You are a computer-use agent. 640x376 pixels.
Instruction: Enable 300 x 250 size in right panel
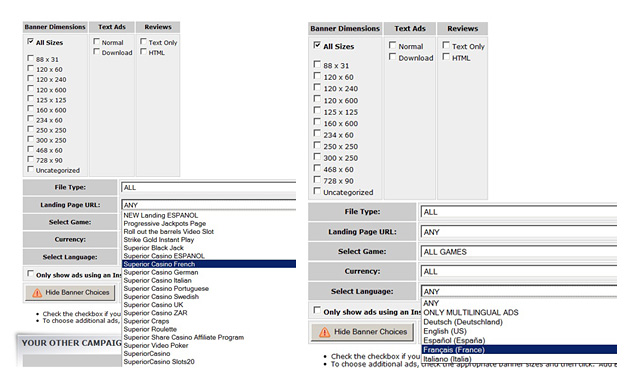317,157
